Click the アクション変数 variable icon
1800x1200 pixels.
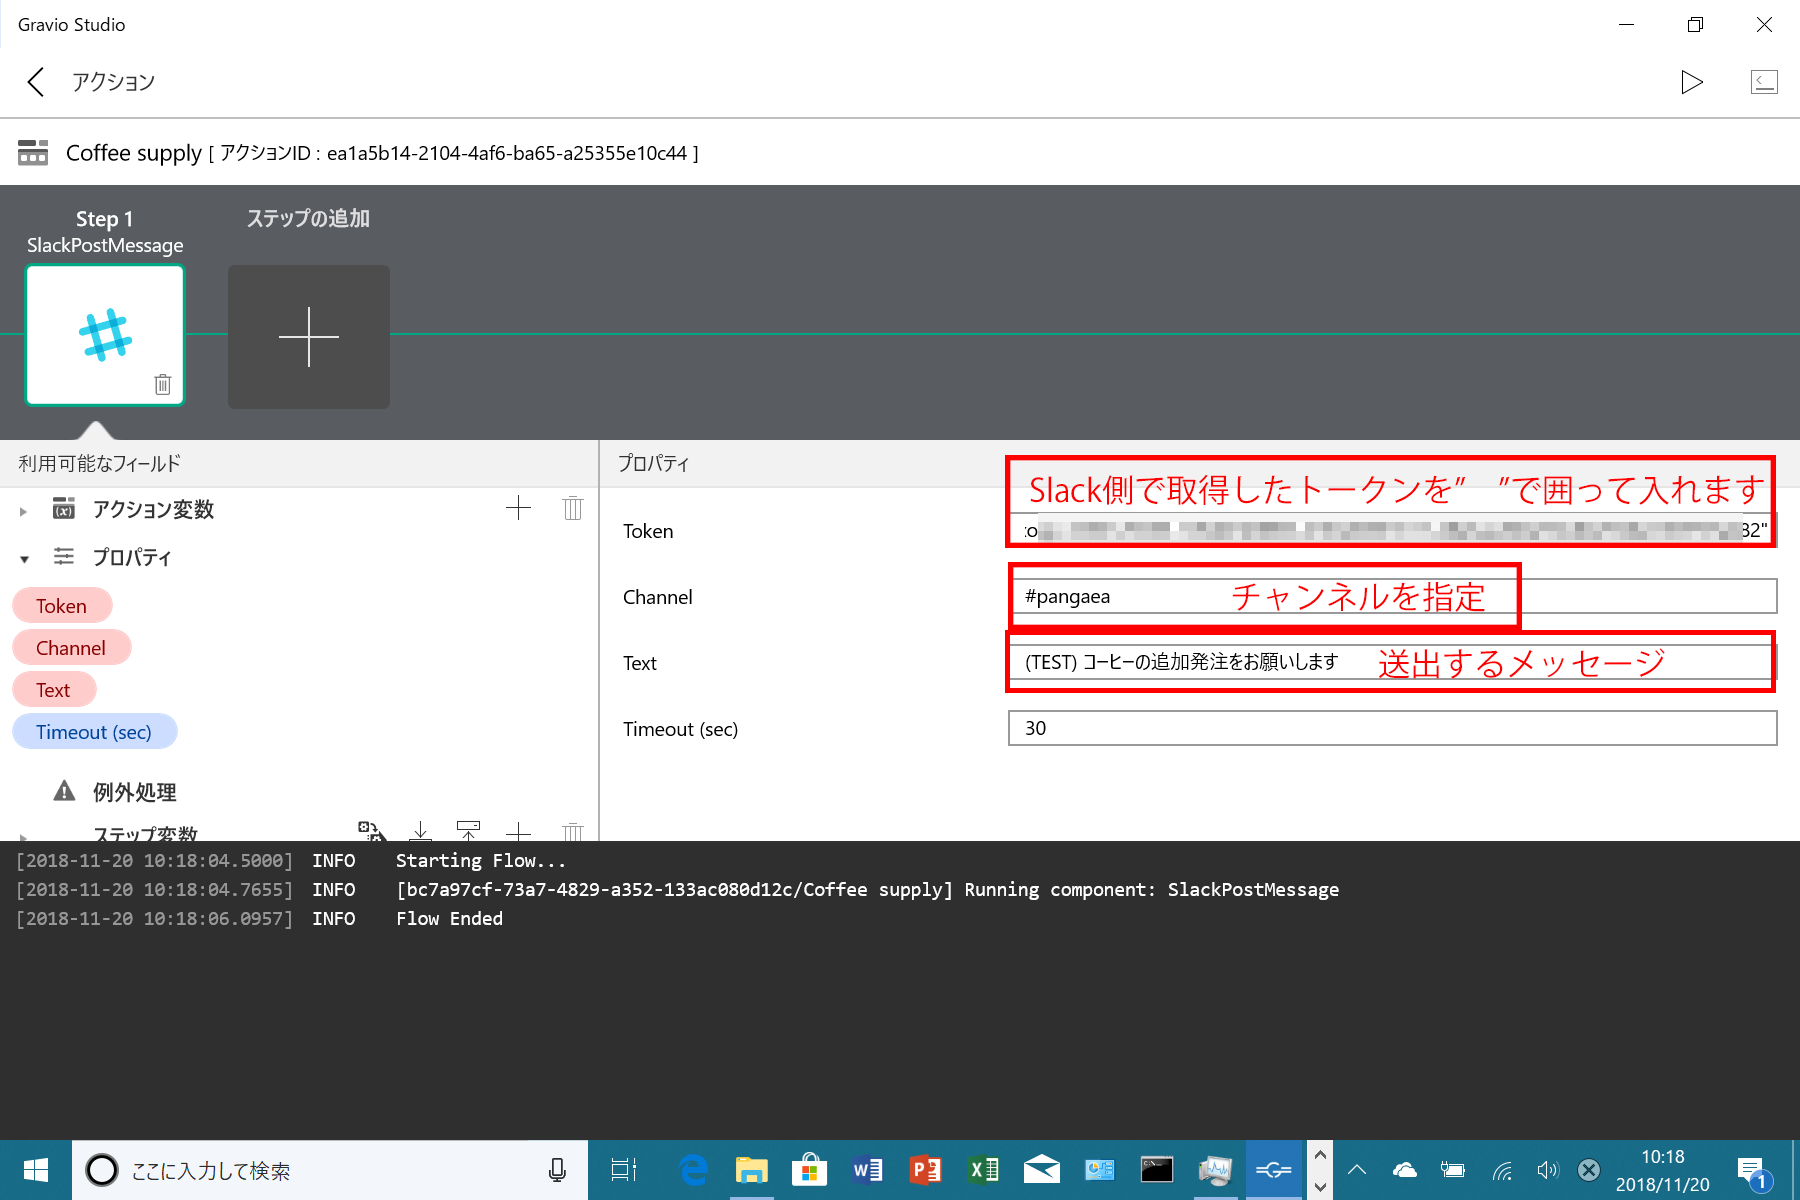click(64, 509)
